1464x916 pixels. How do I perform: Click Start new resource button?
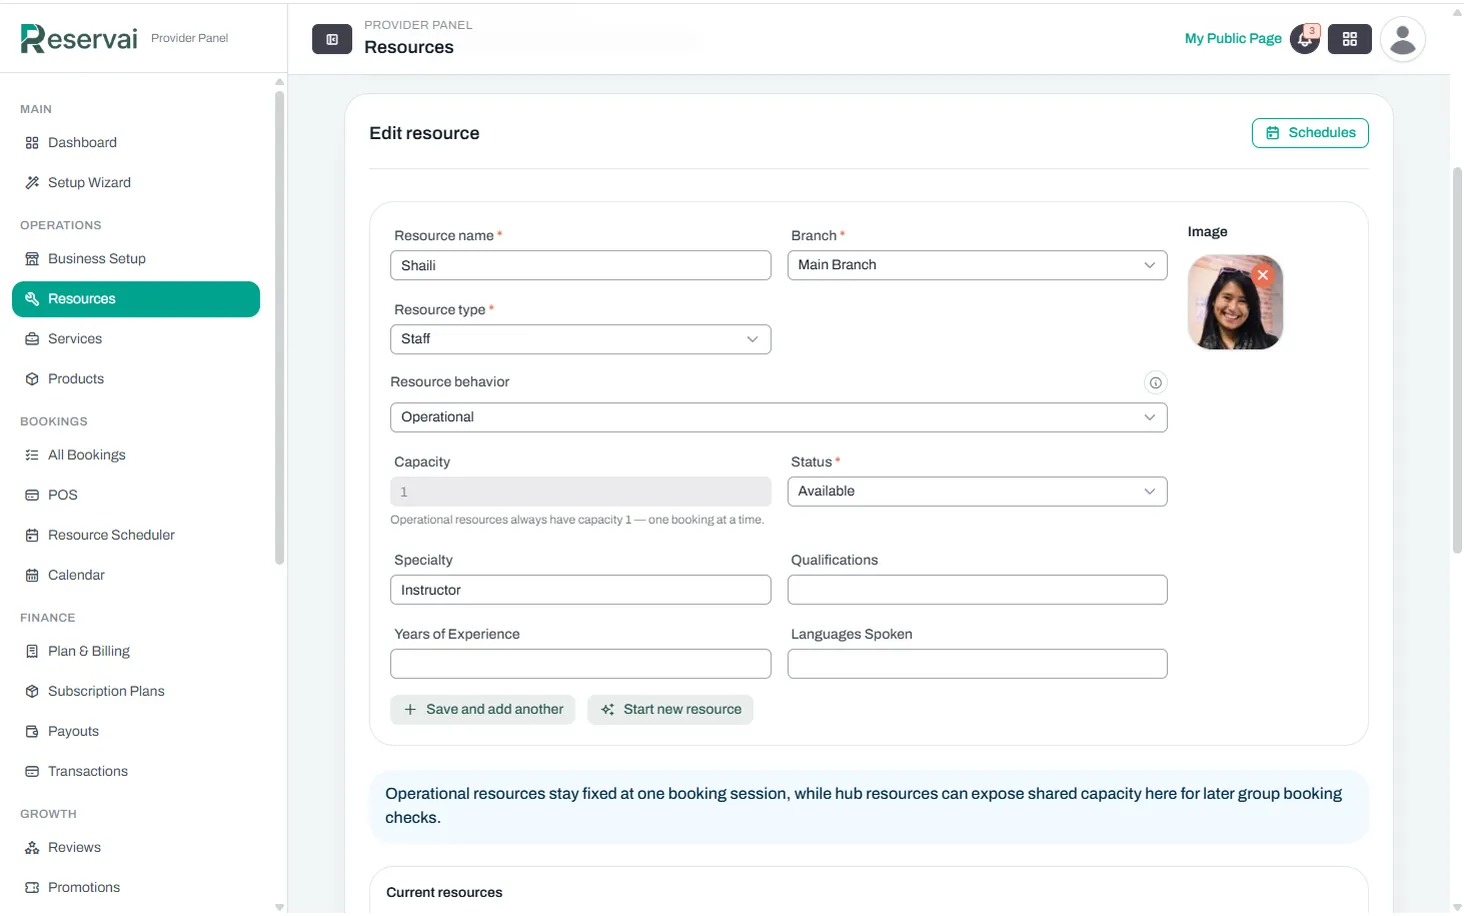click(670, 710)
